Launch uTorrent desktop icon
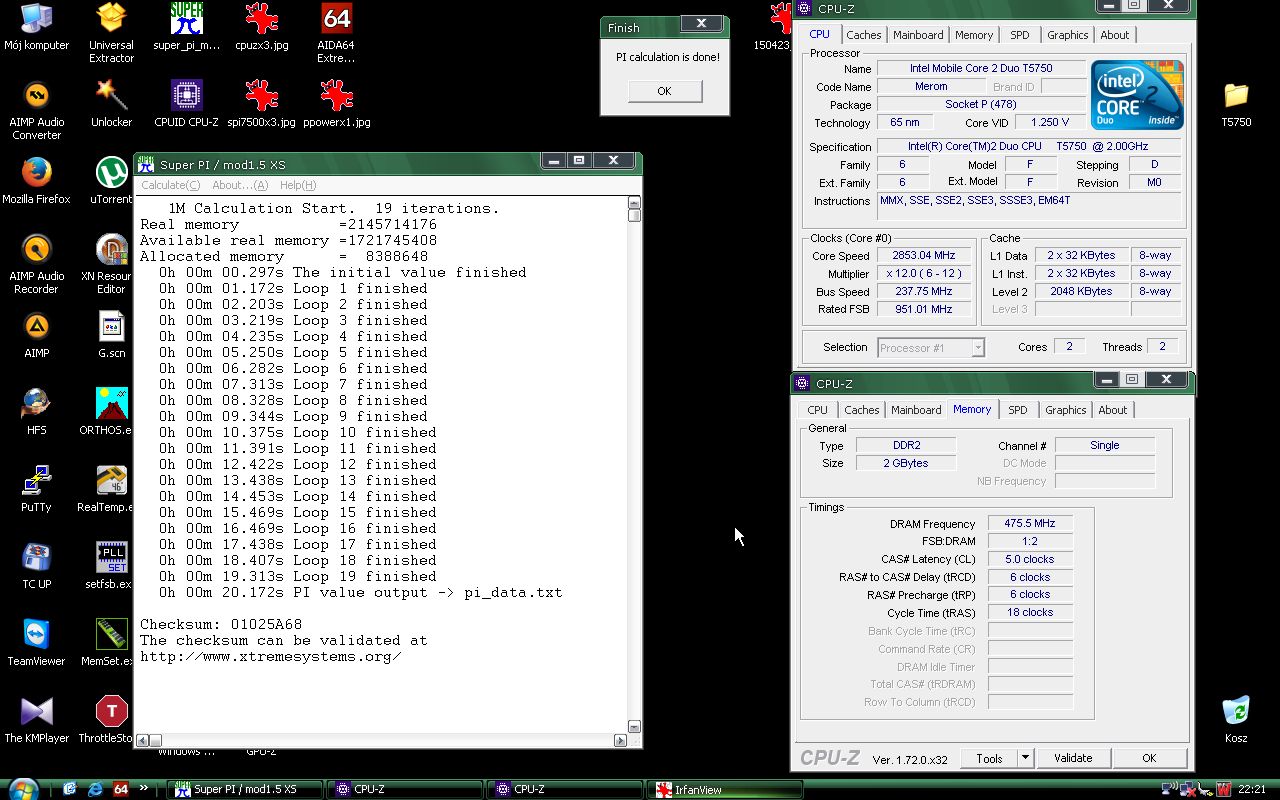1280x800 pixels. tap(111, 181)
